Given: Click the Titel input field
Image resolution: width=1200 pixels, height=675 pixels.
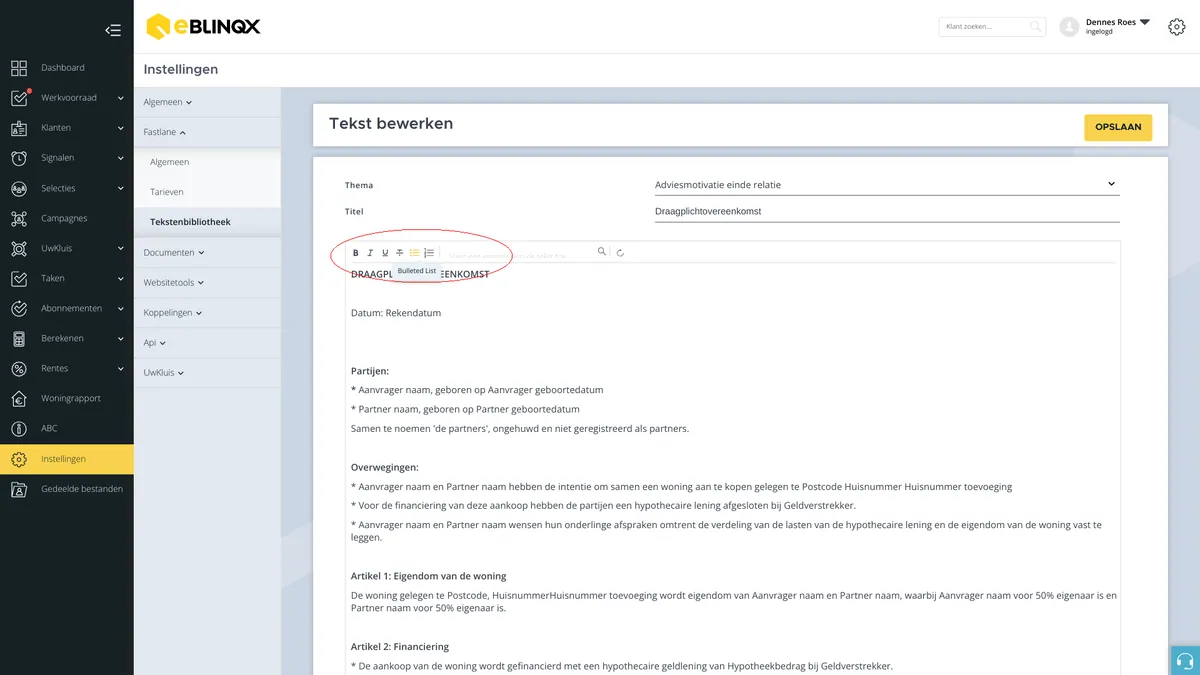Looking at the screenshot, I should pos(885,211).
